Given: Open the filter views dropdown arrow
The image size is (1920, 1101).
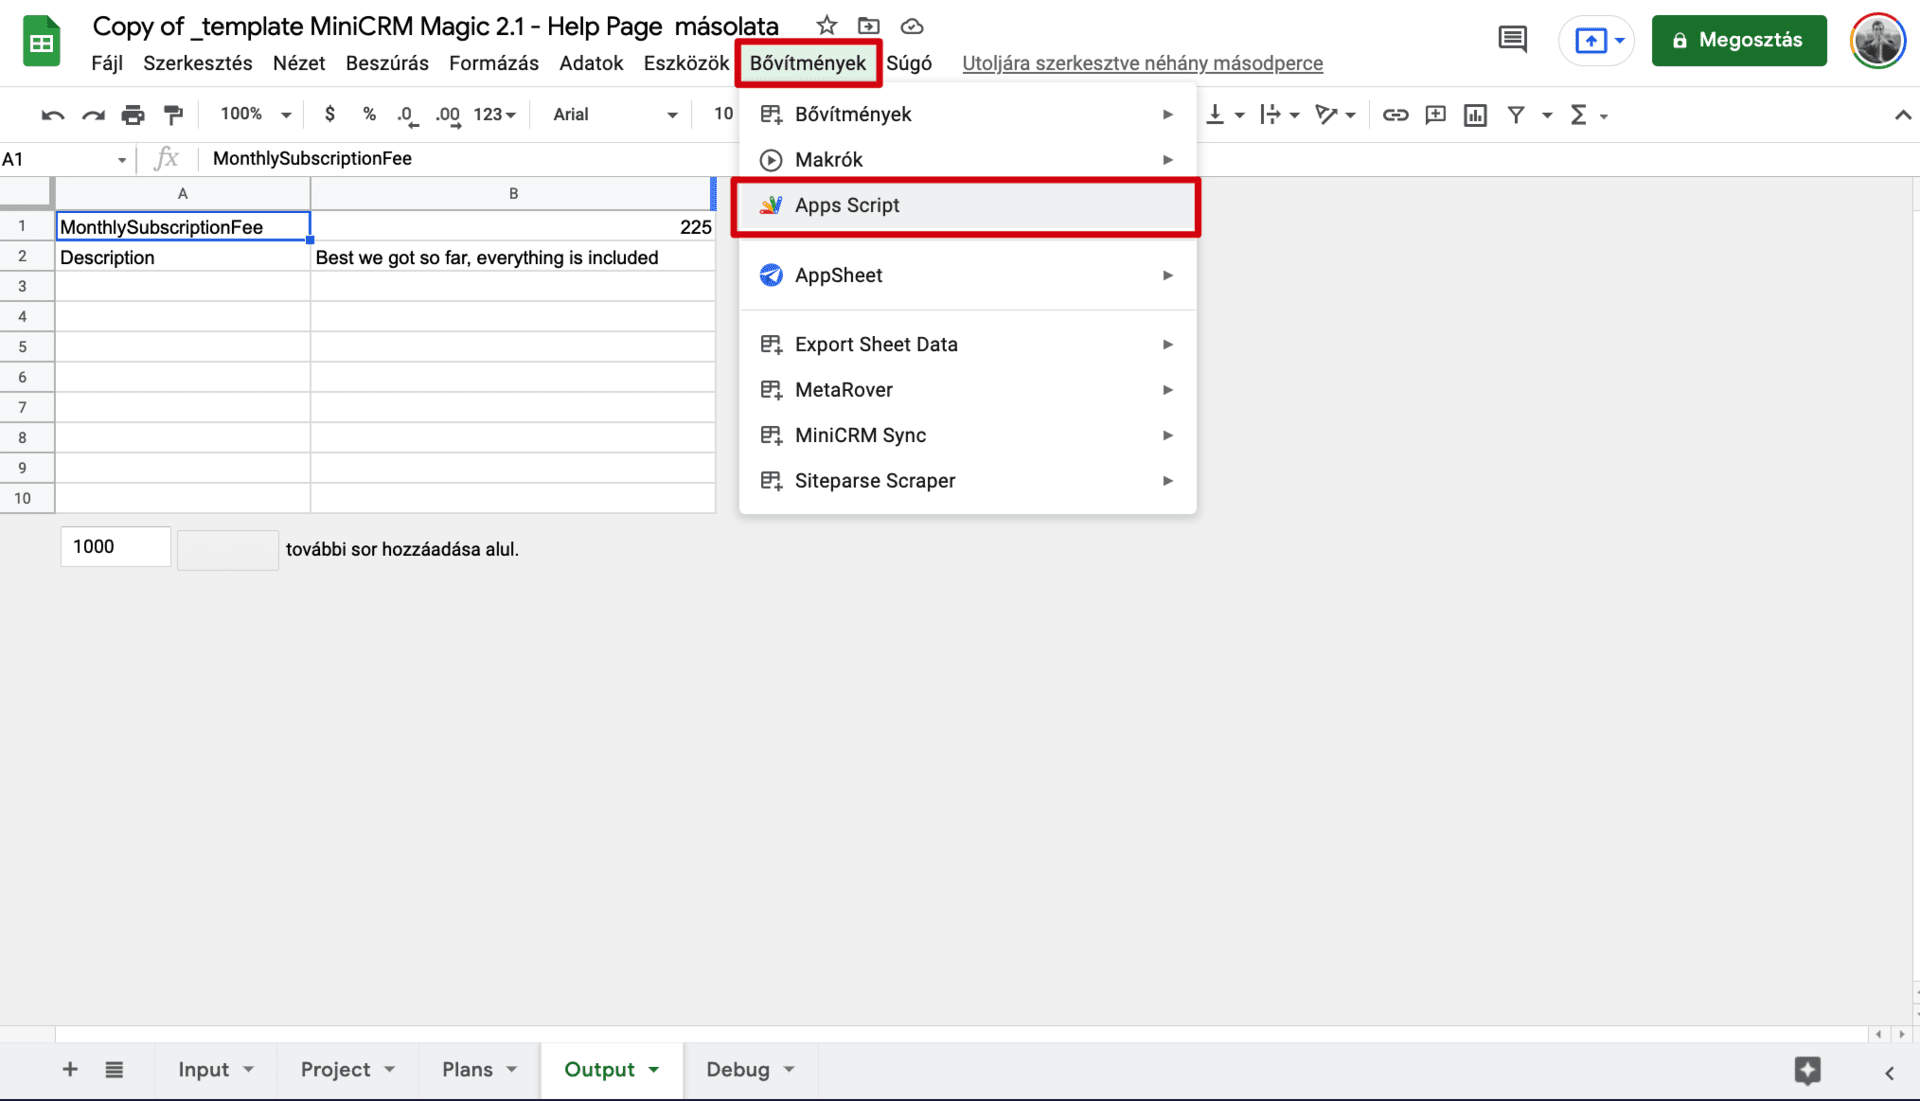Looking at the screenshot, I should point(1547,115).
